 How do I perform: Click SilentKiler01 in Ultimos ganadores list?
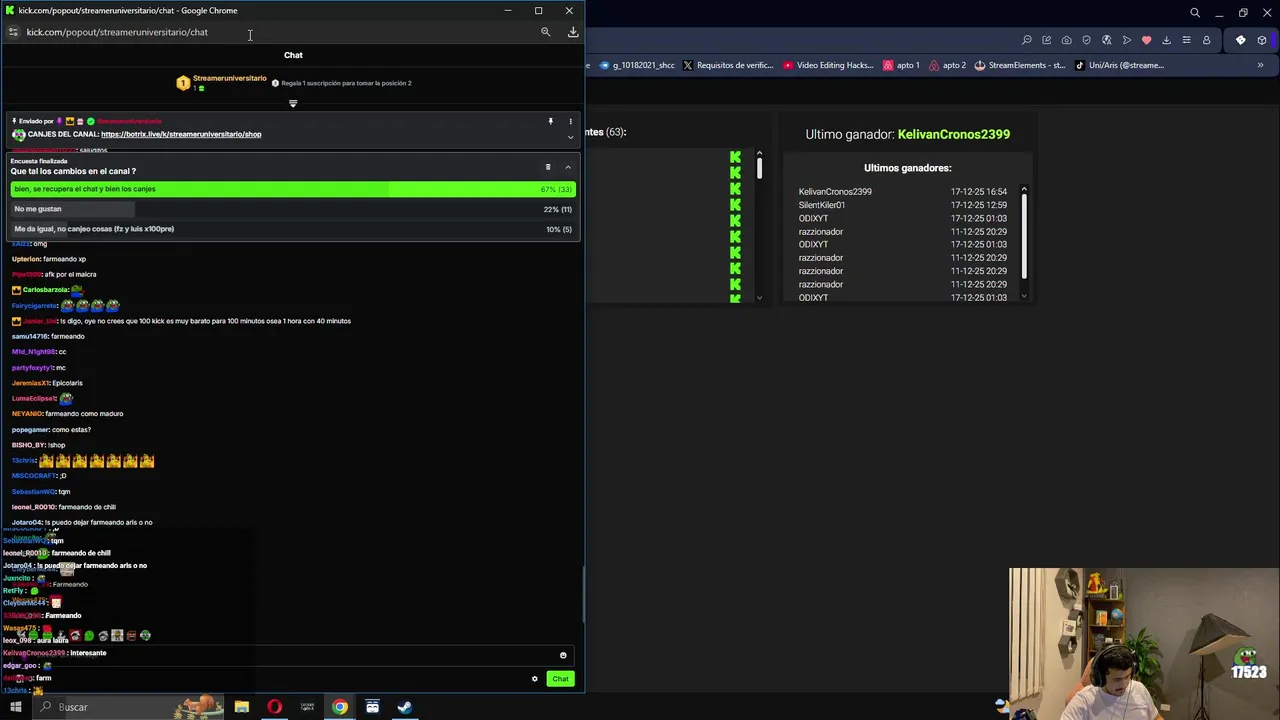pyautogui.click(x=822, y=205)
